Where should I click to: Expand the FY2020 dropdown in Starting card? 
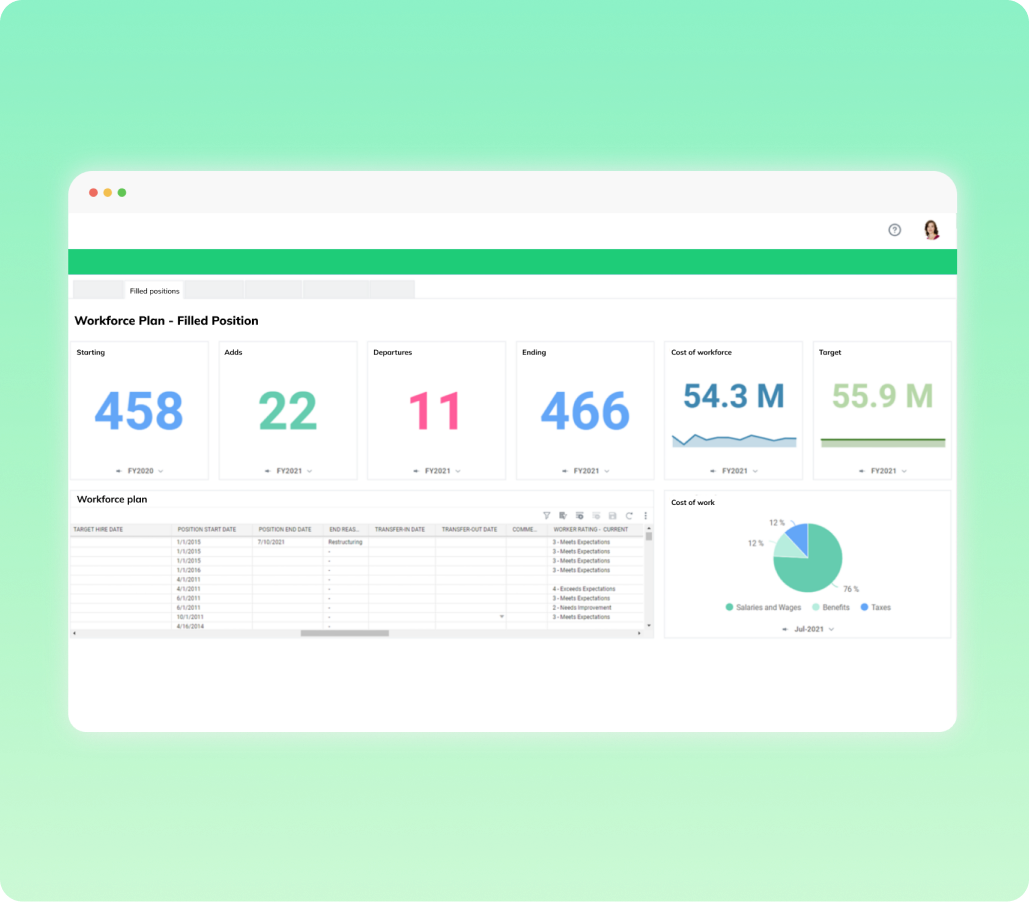139,470
